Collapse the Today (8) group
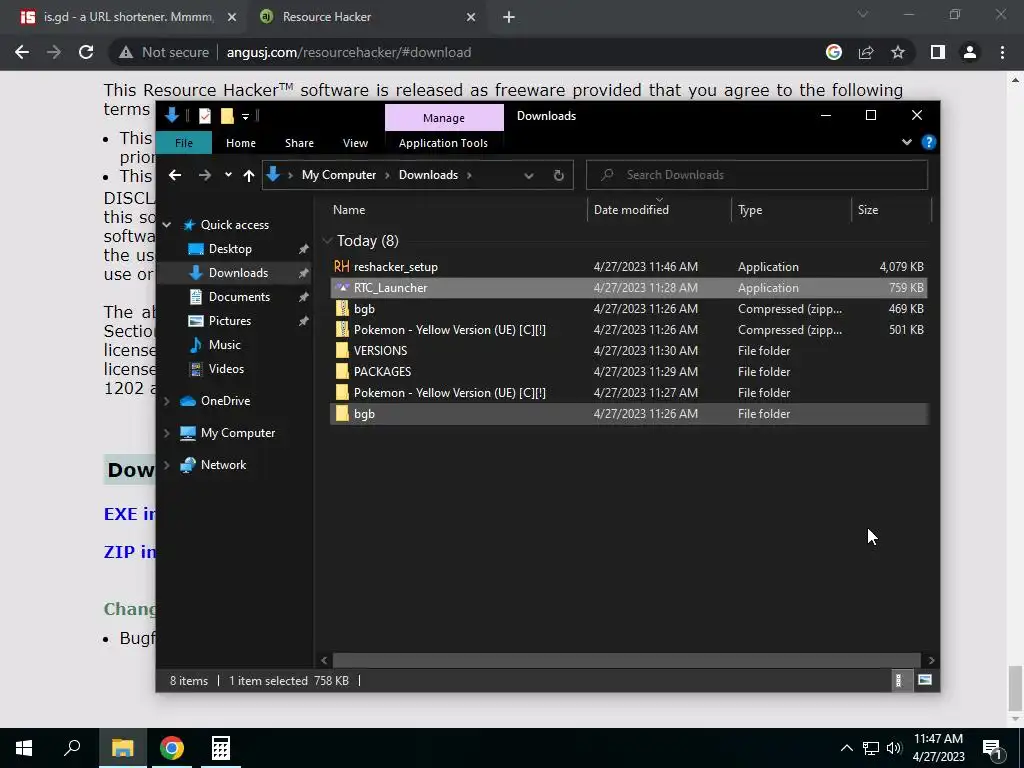1024x768 pixels. (x=327, y=241)
